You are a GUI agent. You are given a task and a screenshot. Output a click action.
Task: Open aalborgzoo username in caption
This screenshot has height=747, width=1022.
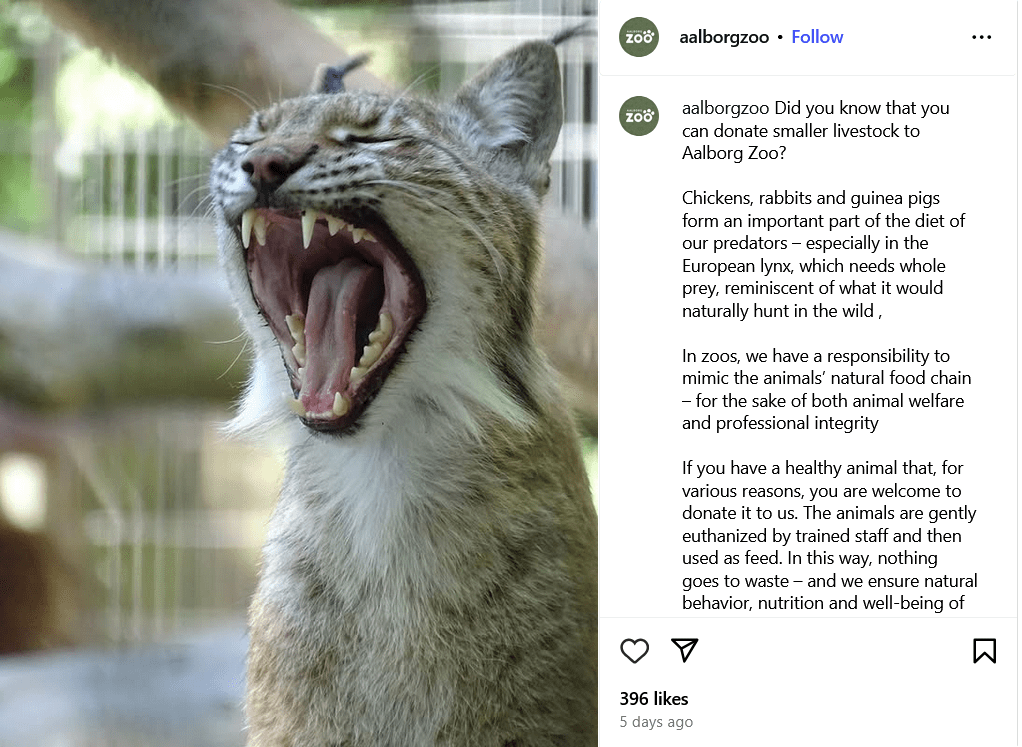coord(725,108)
